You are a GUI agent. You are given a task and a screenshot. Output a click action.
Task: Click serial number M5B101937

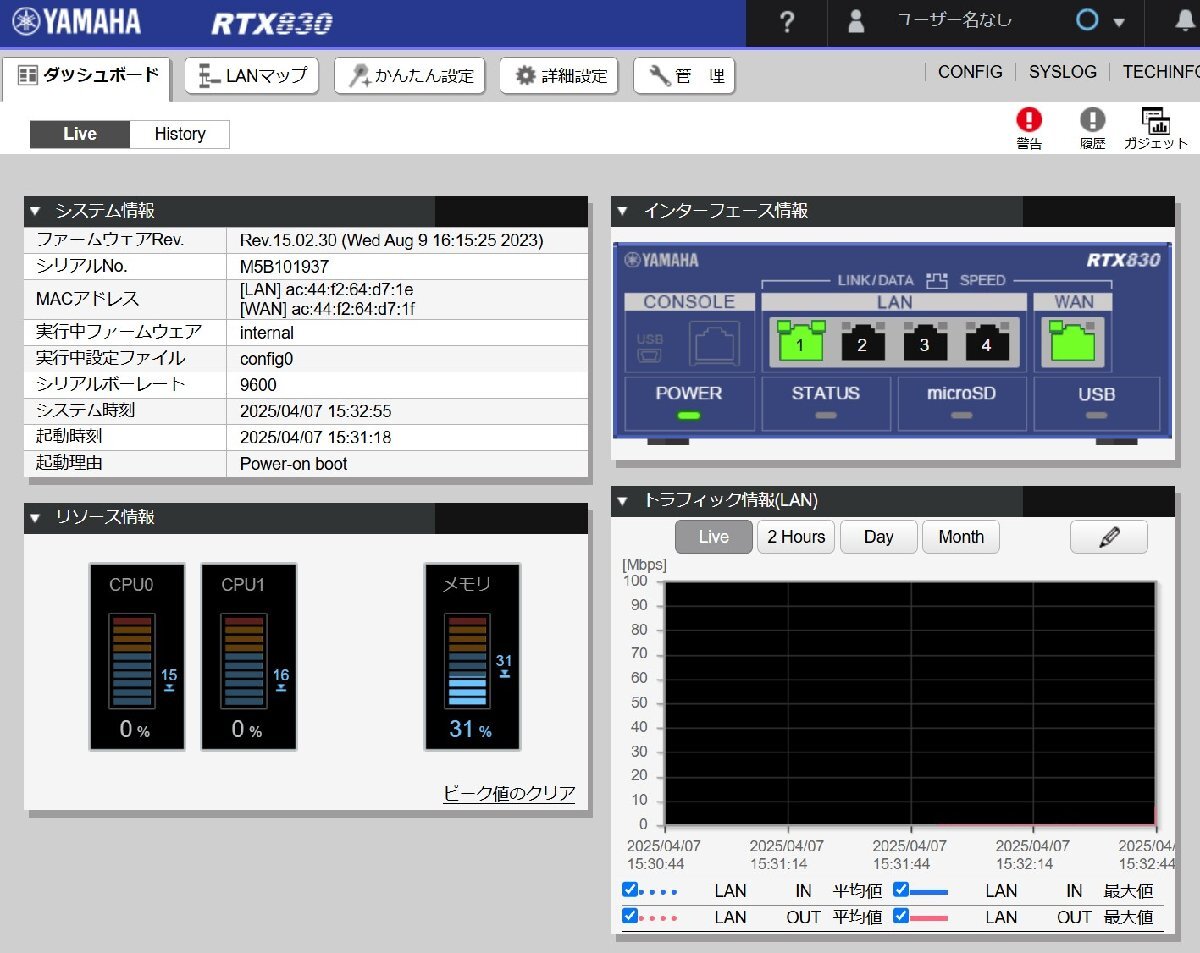[284, 267]
